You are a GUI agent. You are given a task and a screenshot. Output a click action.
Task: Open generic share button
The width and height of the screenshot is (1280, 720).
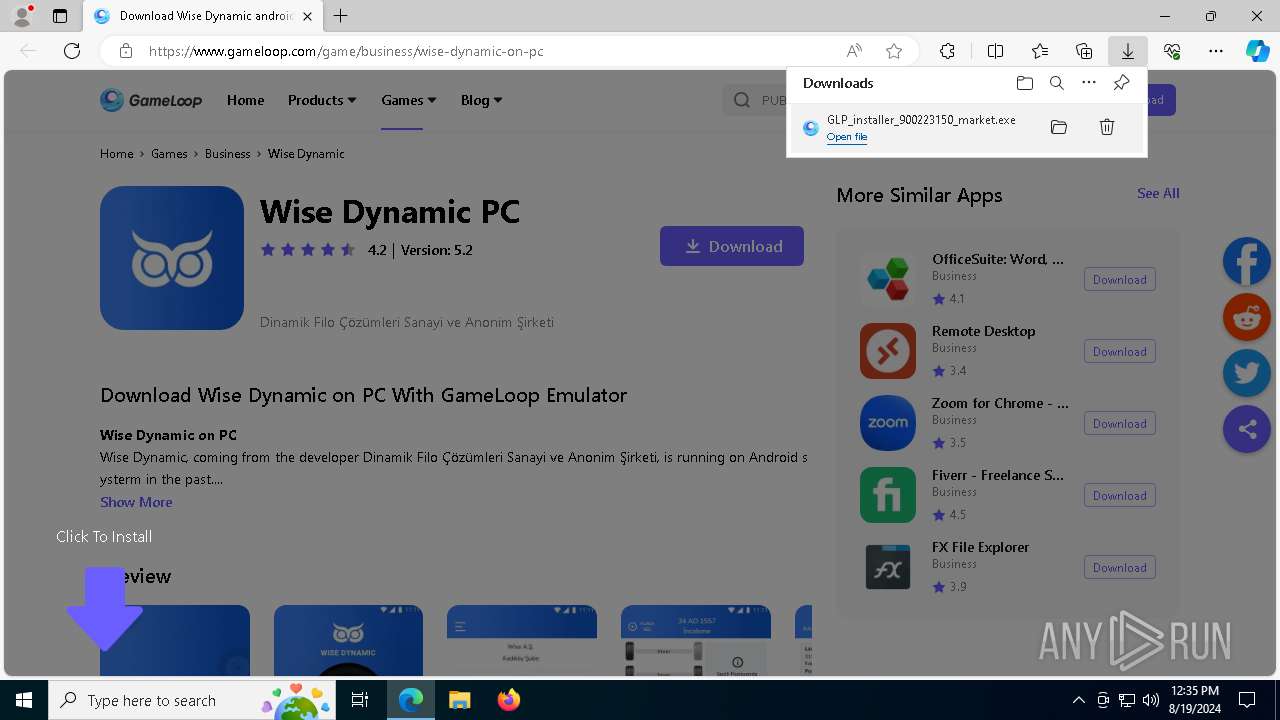(1247, 429)
